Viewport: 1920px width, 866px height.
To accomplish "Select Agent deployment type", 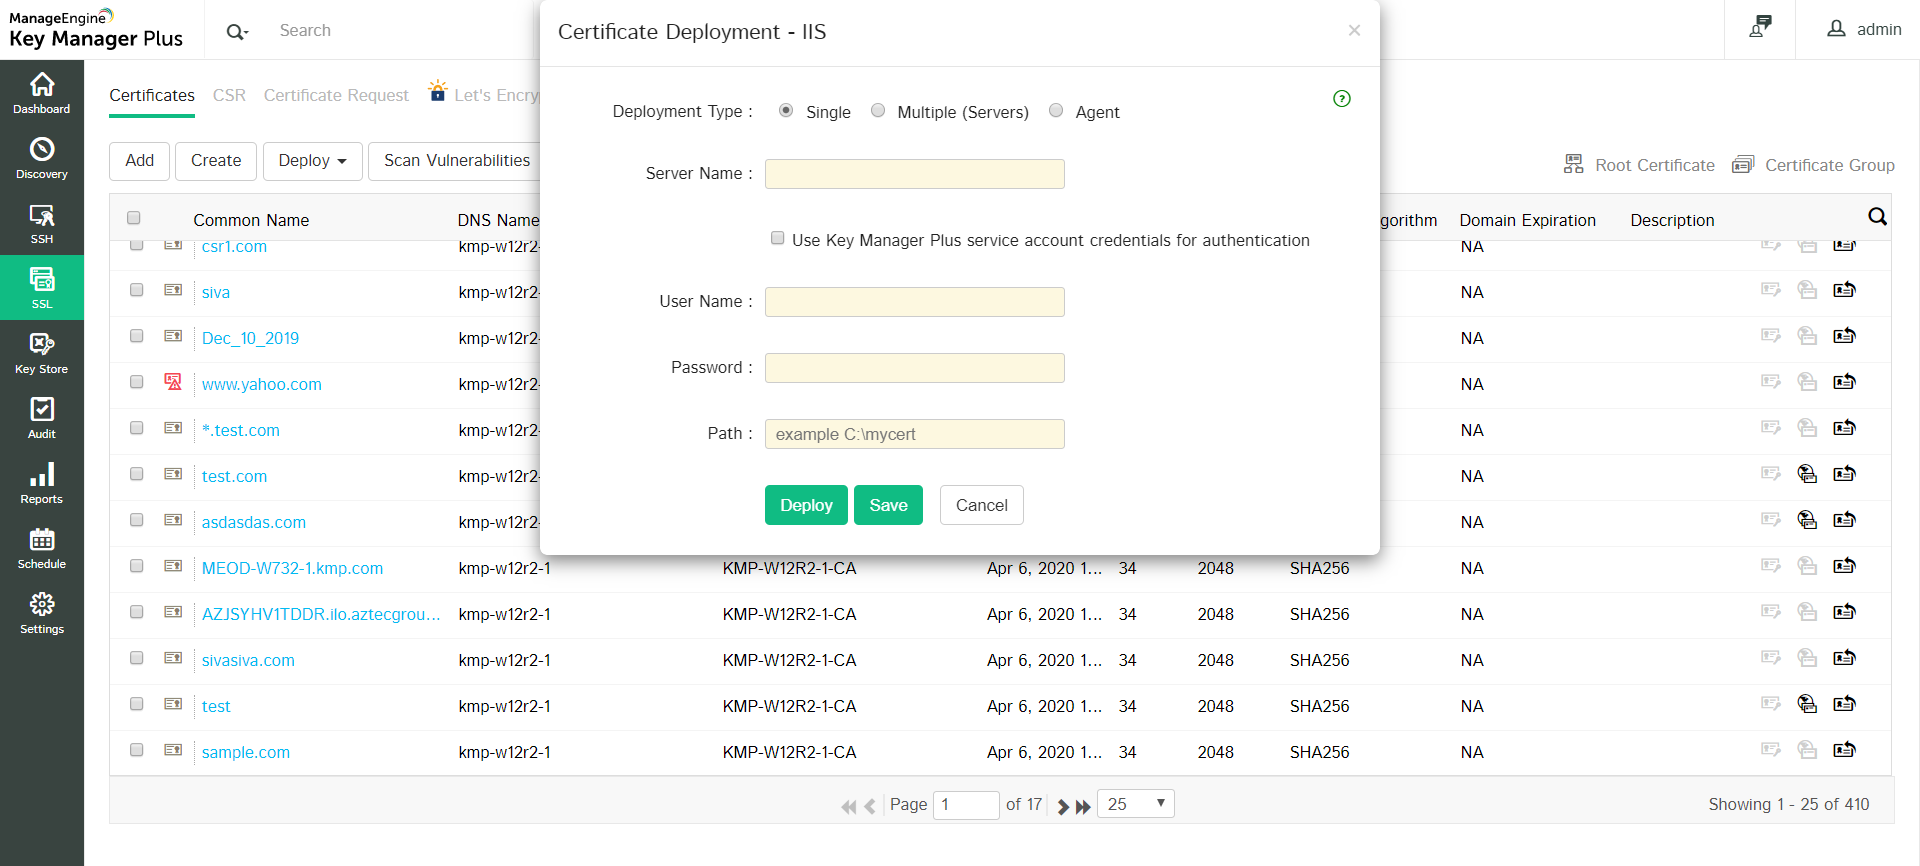I will [1056, 111].
